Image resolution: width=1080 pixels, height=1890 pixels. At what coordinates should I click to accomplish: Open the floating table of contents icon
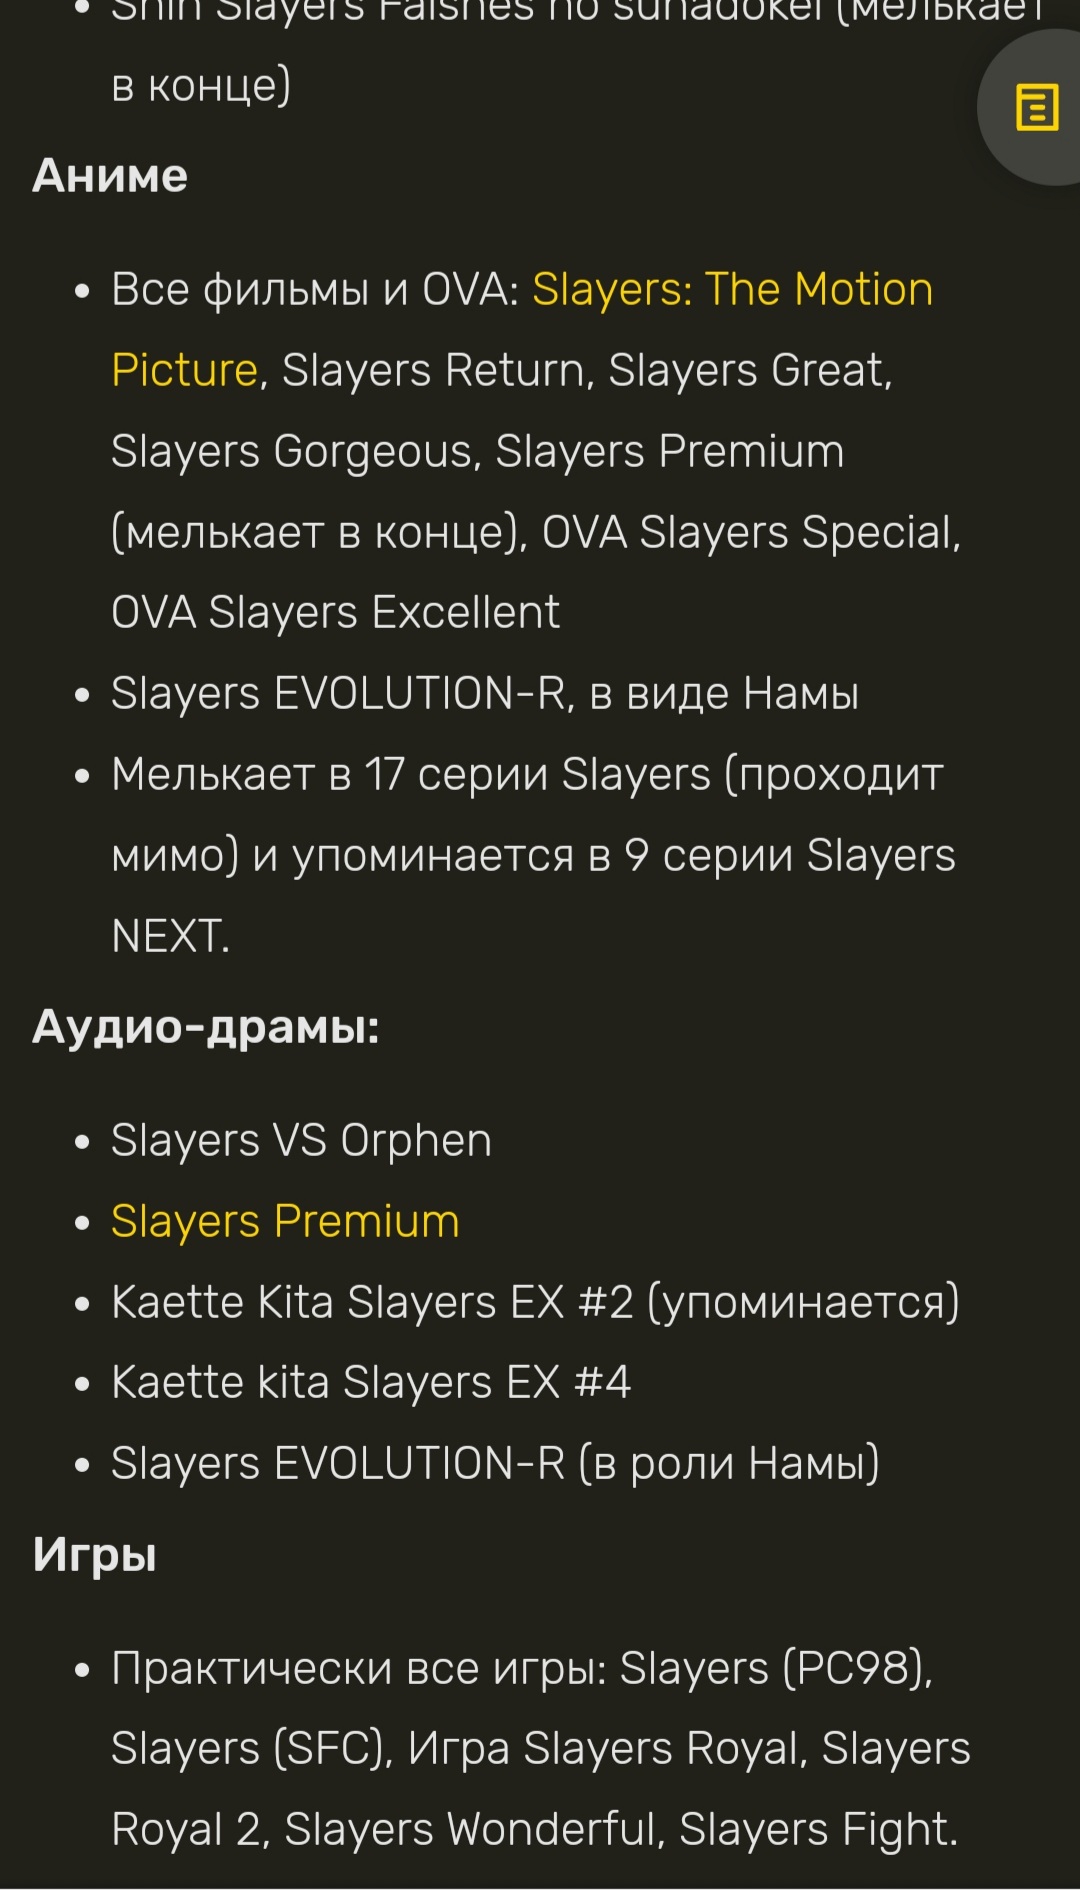[1036, 107]
